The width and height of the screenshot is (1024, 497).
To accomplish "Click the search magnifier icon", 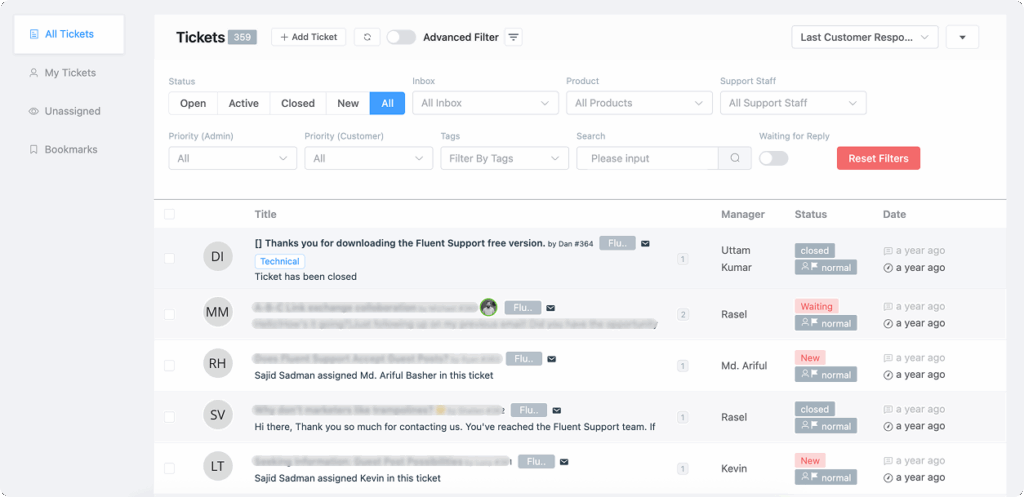I will [735, 158].
